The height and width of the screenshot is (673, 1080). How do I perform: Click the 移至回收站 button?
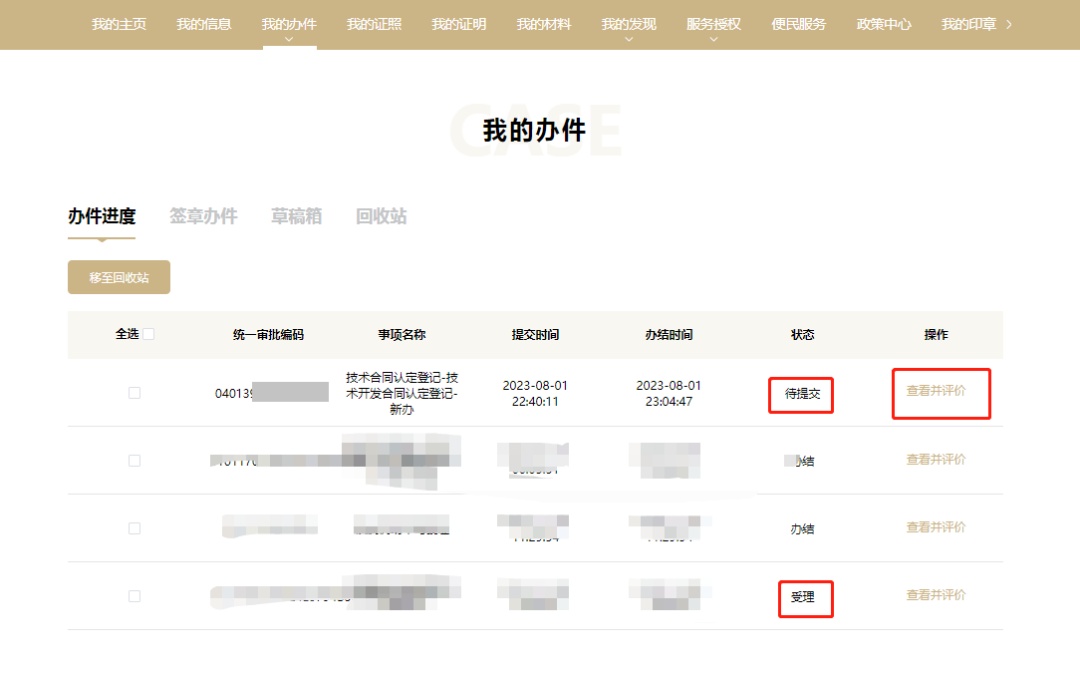pos(118,276)
